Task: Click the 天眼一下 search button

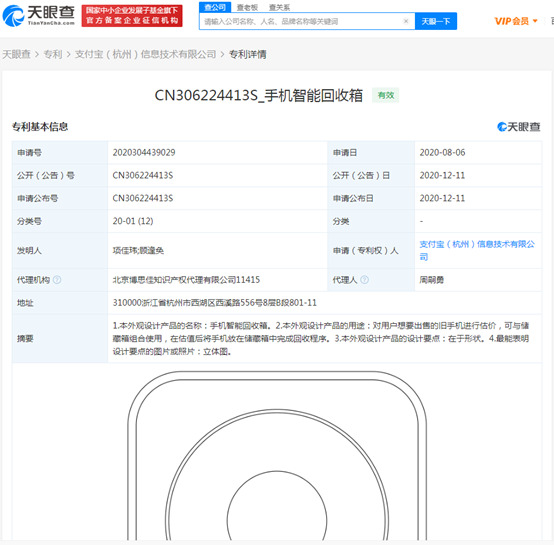Action: click(x=436, y=21)
